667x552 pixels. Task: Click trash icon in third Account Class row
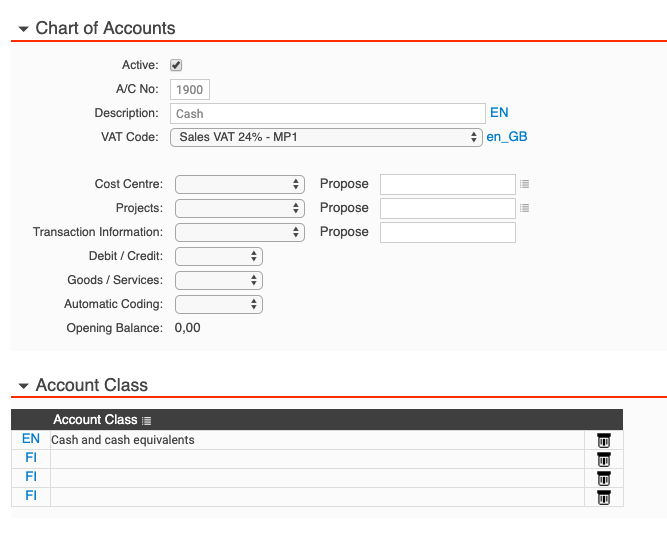pos(603,478)
